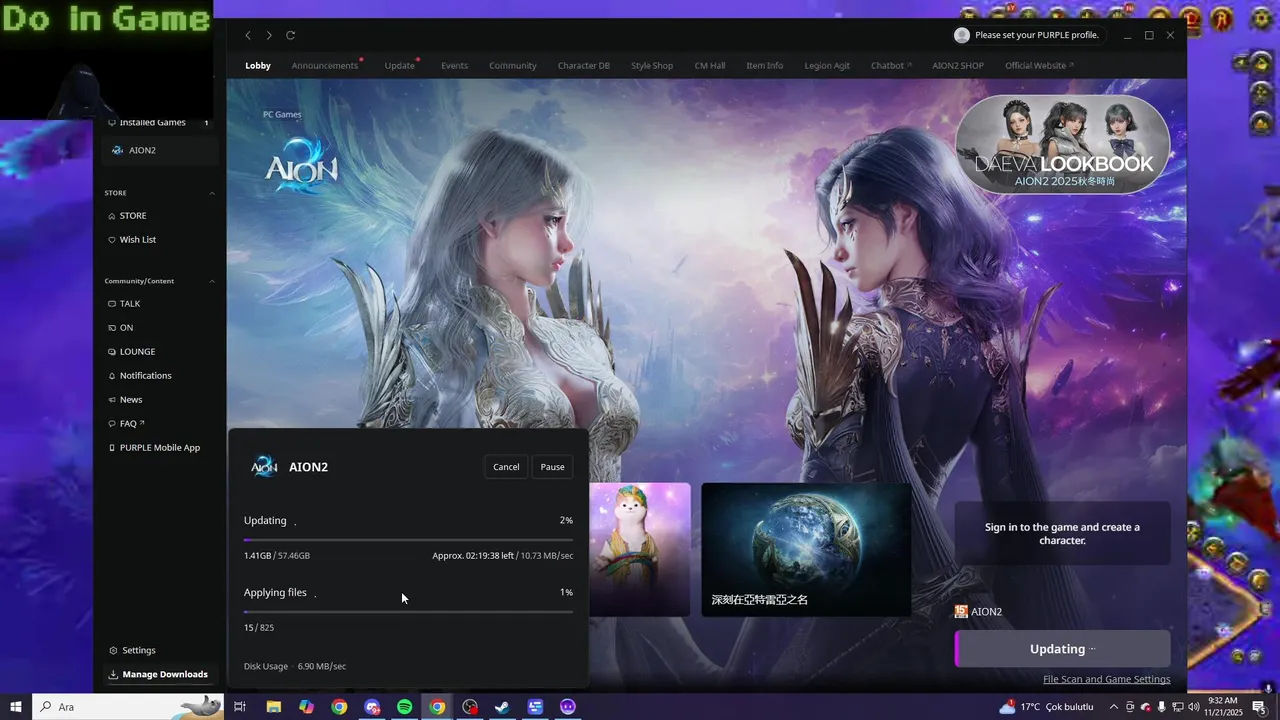Click the large Updating button
Viewport: 1280px width, 720px height.
tap(1063, 649)
